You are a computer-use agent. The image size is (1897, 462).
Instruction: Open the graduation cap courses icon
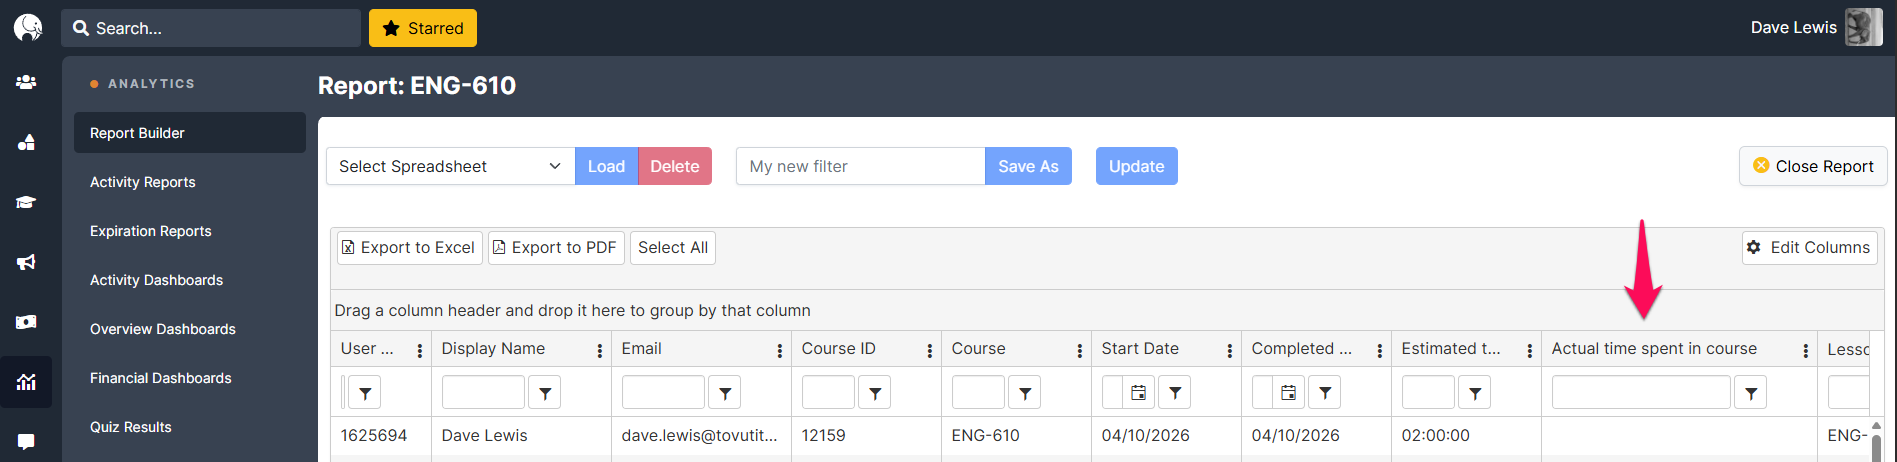tap(26, 202)
